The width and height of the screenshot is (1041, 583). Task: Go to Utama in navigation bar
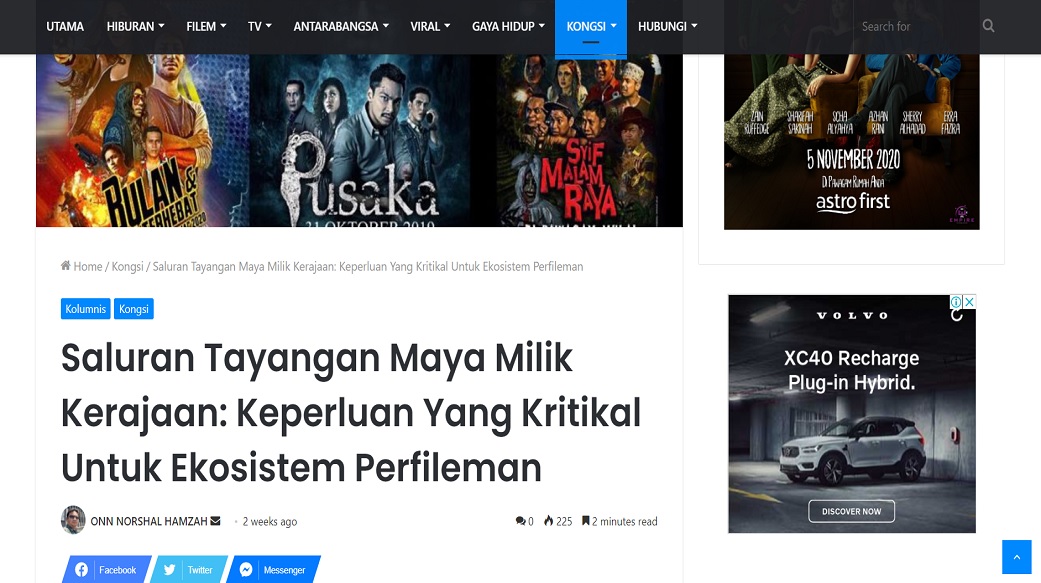[x=65, y=26]
